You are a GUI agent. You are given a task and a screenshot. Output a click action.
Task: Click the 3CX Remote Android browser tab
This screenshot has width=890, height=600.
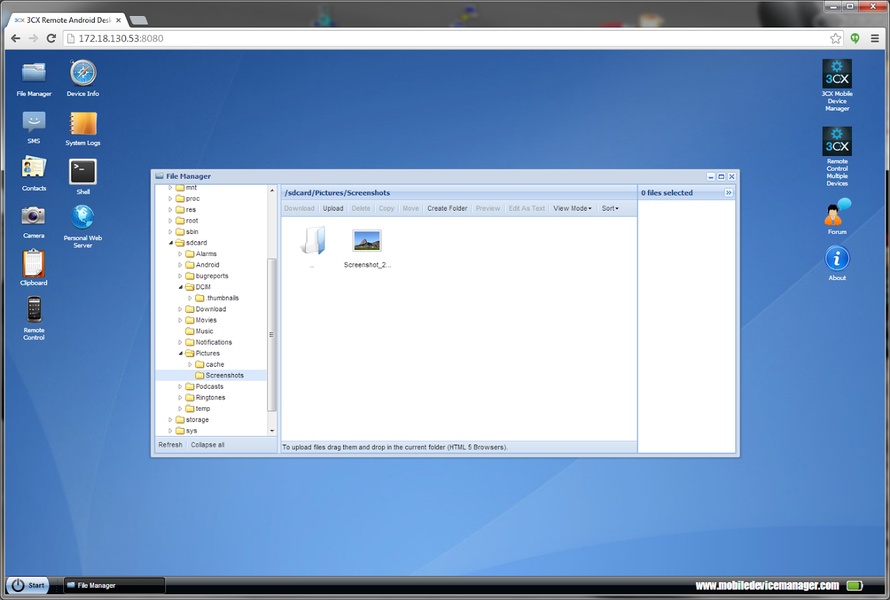tap(67, 20)
